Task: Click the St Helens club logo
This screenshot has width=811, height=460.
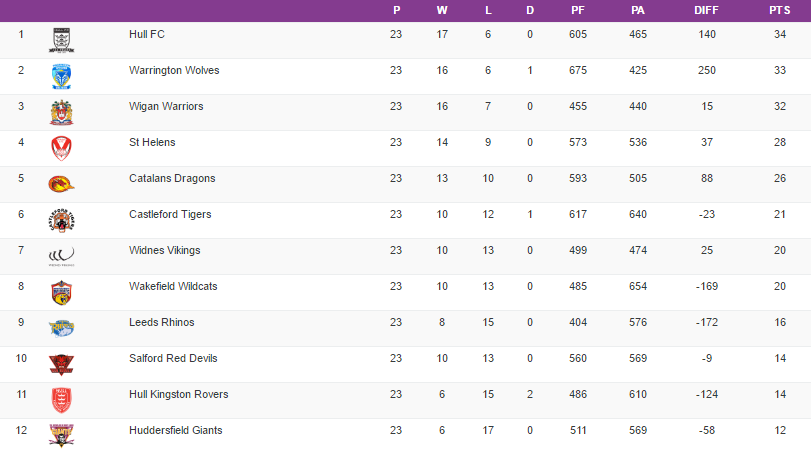Action: (x=62, y=149)
